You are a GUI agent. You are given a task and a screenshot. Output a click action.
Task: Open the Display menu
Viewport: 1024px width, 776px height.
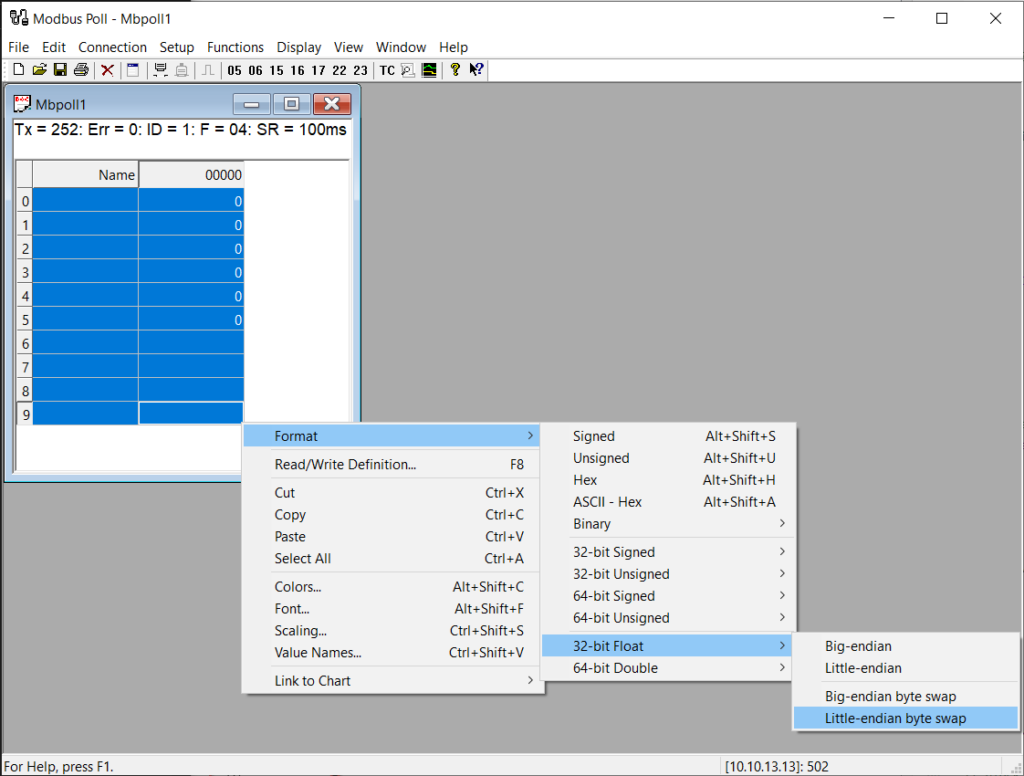298,47
